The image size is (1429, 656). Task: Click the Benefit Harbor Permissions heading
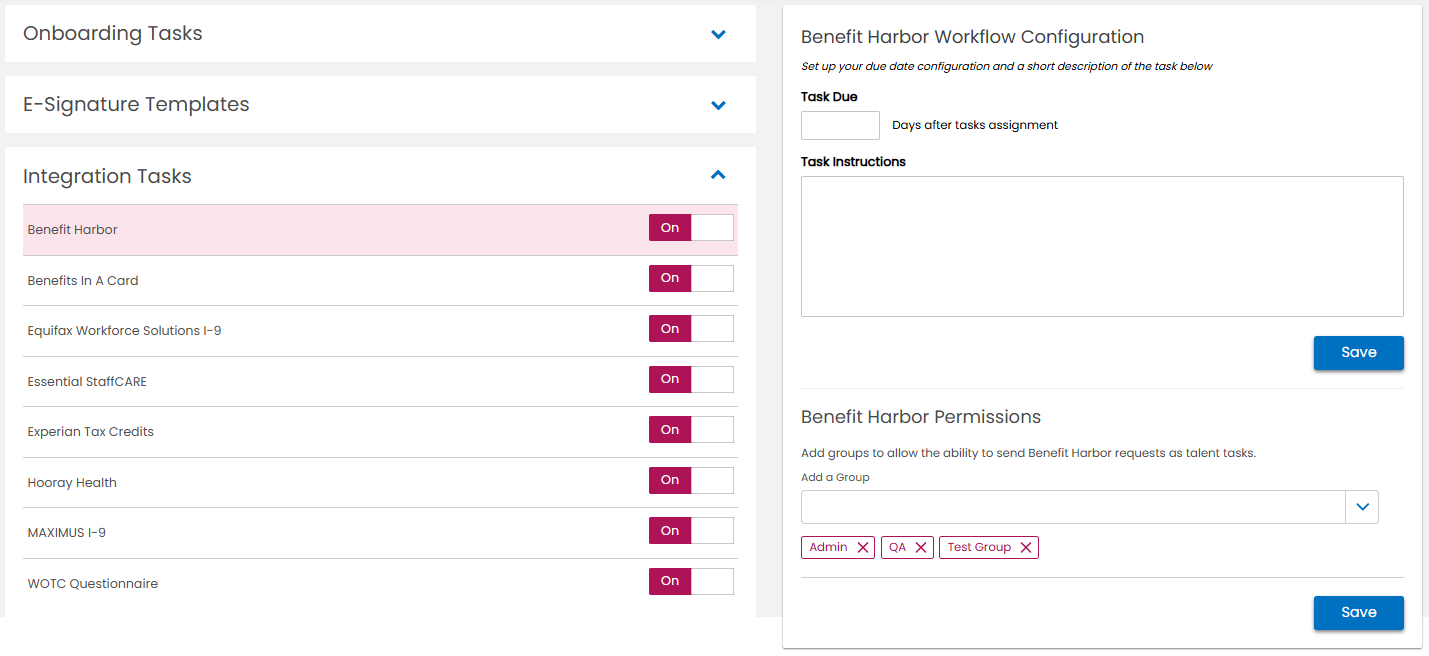click(921, 418)
